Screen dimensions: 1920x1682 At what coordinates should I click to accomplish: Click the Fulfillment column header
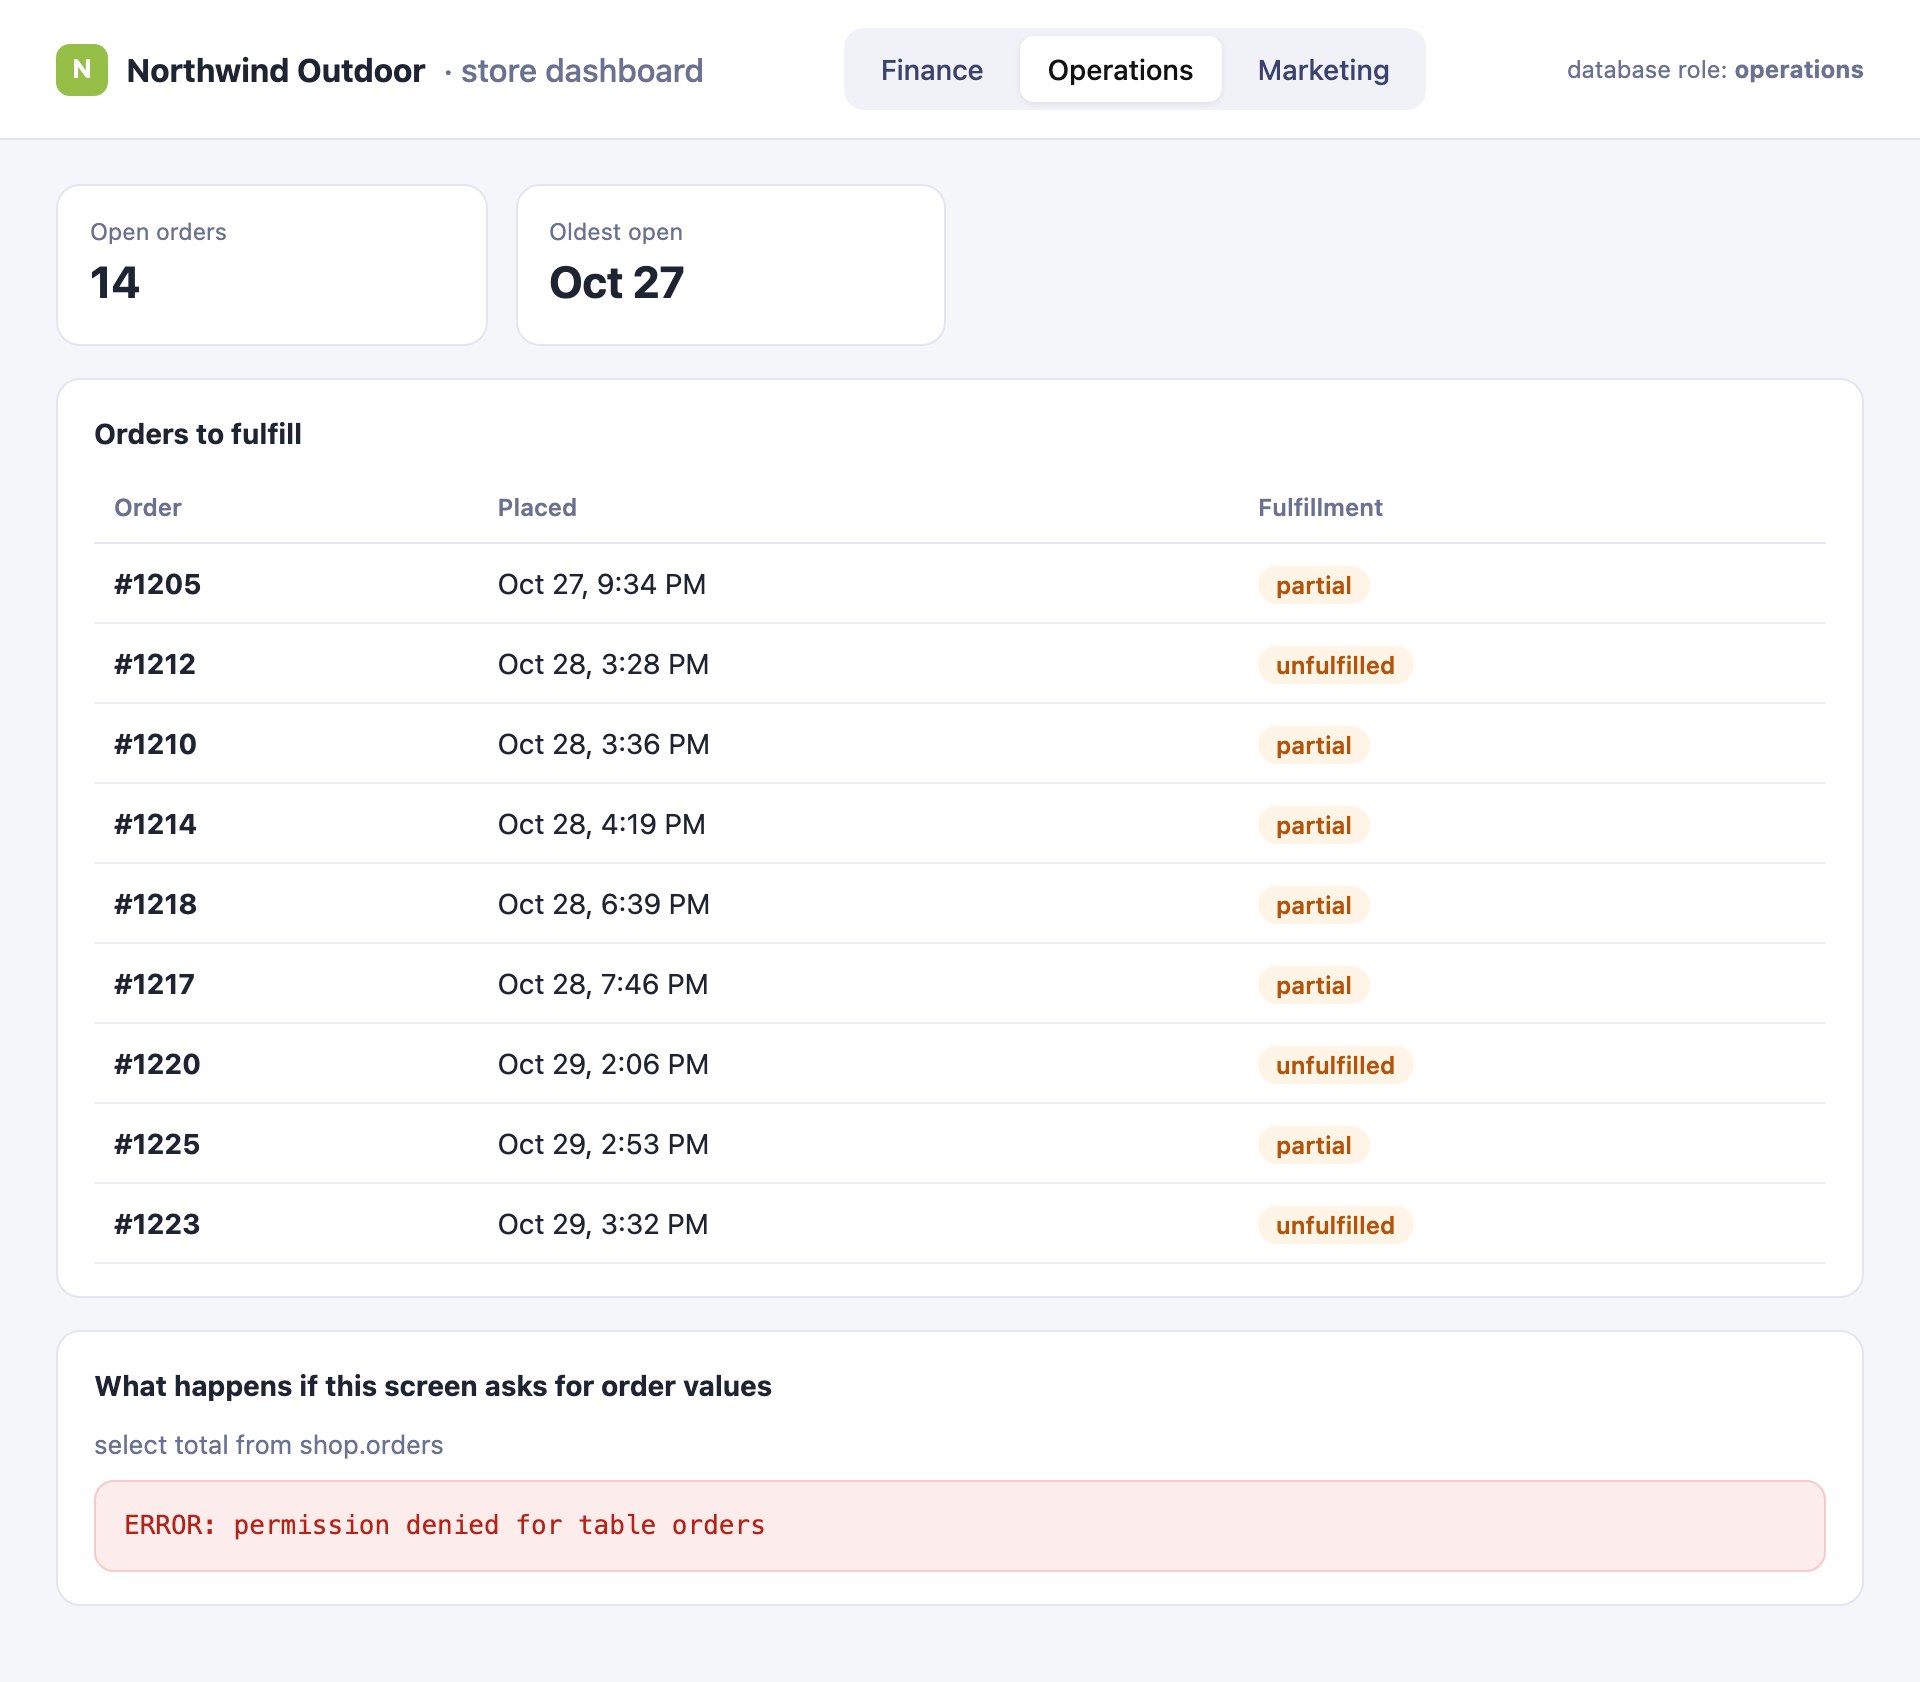[1320, 507]
